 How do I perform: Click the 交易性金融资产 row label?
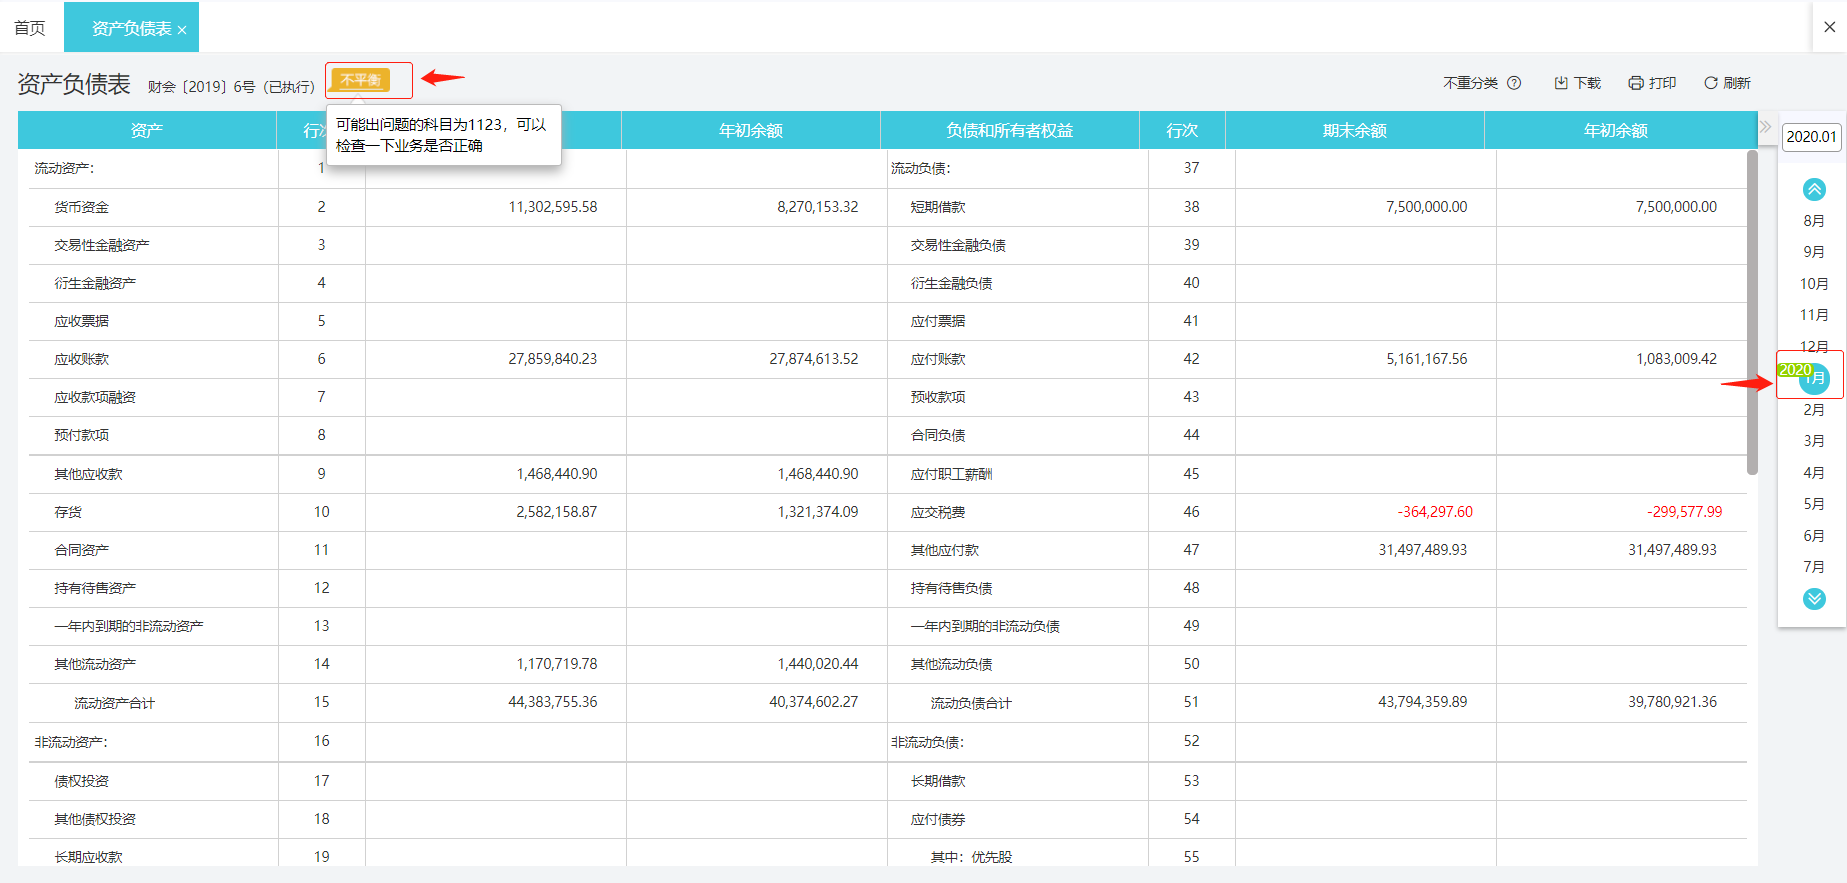tap(102, 245)
